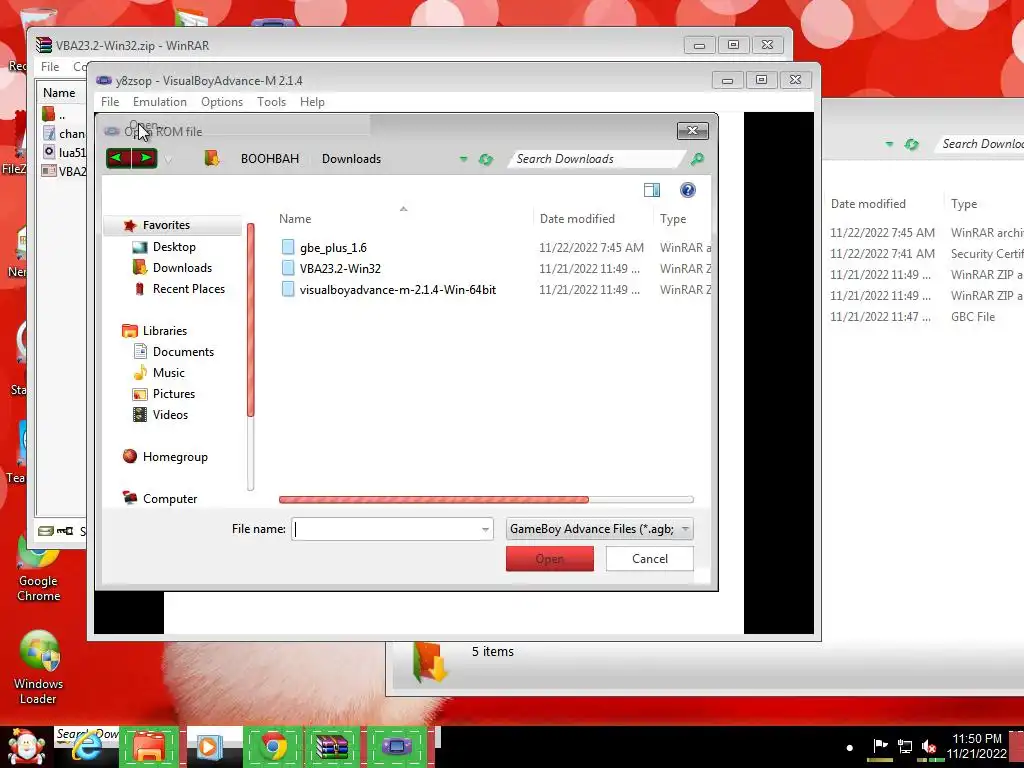Click the Name column header in WinRAR
Viewport: 1024px width, 768px height.
pyautogui.click(x=59, y=93)
